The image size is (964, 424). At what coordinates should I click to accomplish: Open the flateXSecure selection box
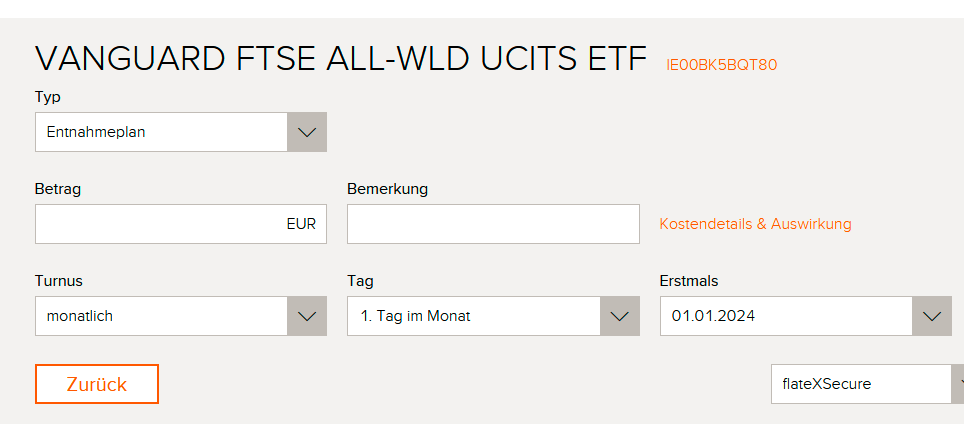coord(860,384)
